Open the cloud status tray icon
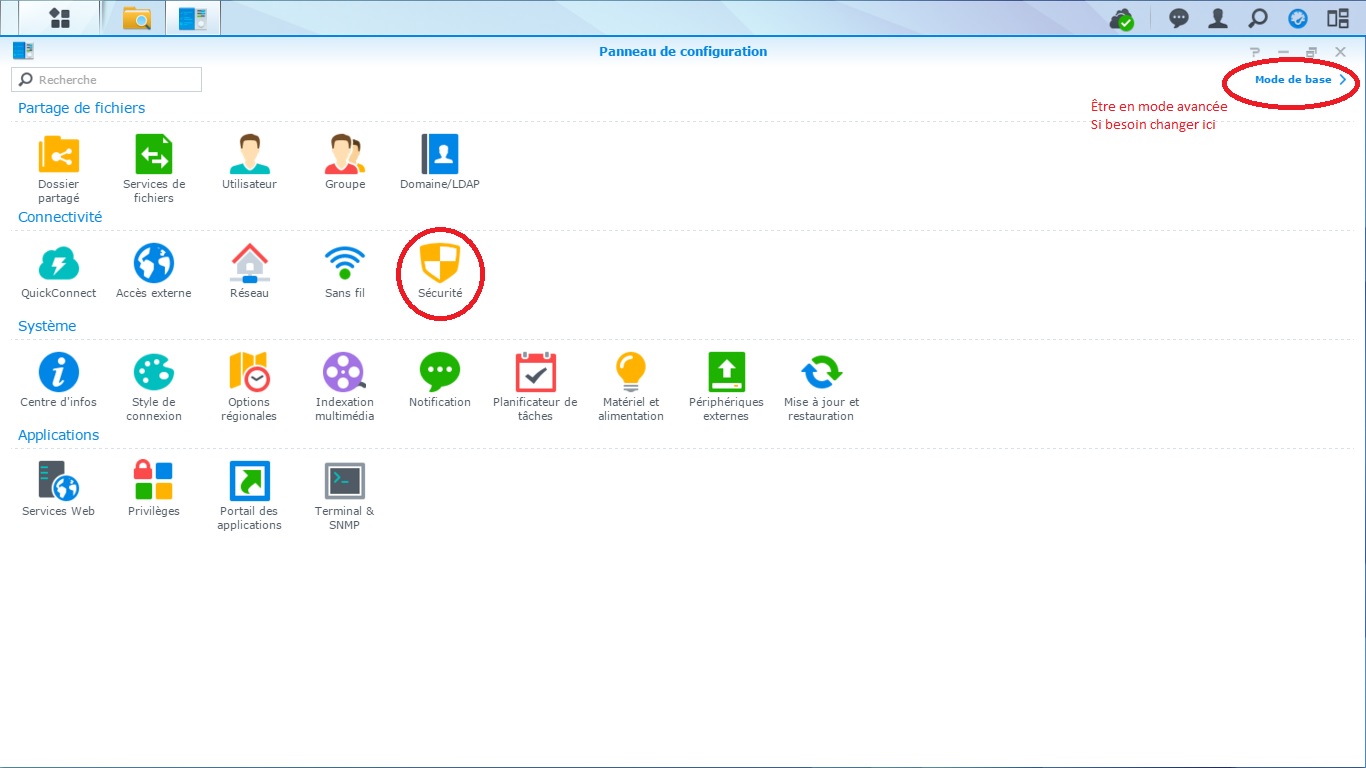1366x768 pixels. pos(1122,18)
